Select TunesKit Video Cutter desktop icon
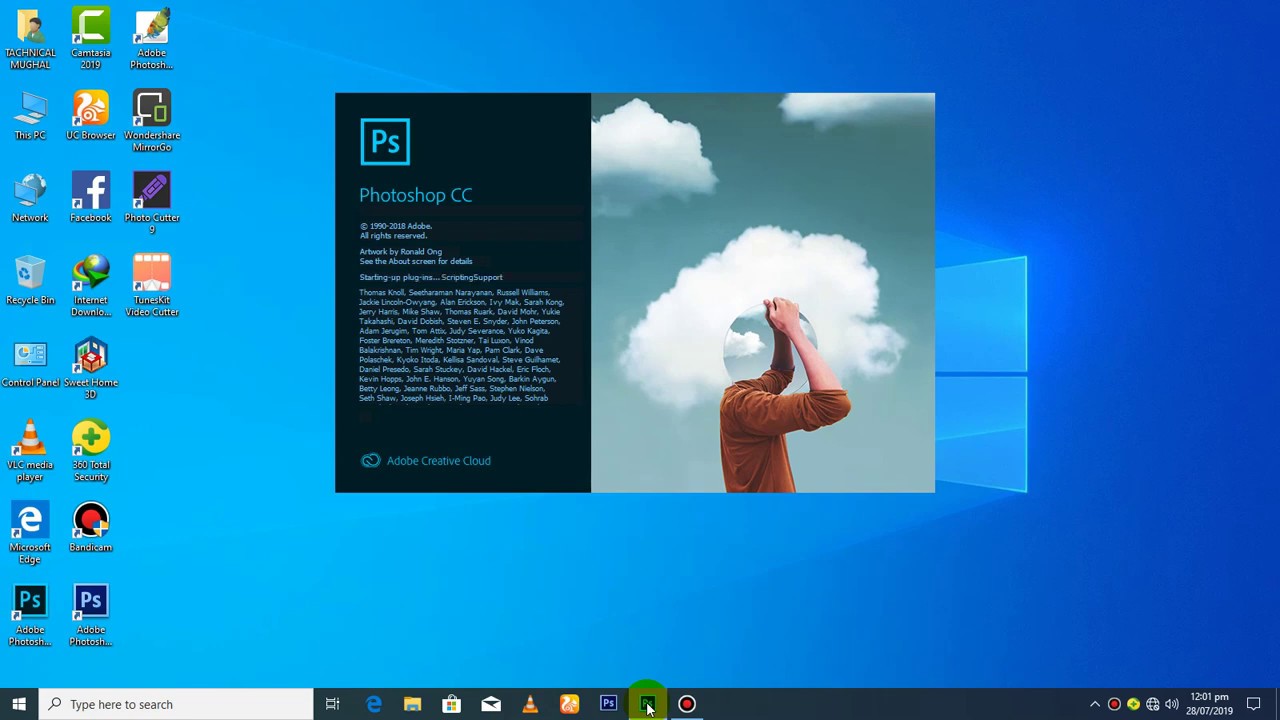The width and height of the screenshot is (1280, 720). point(152,286)
